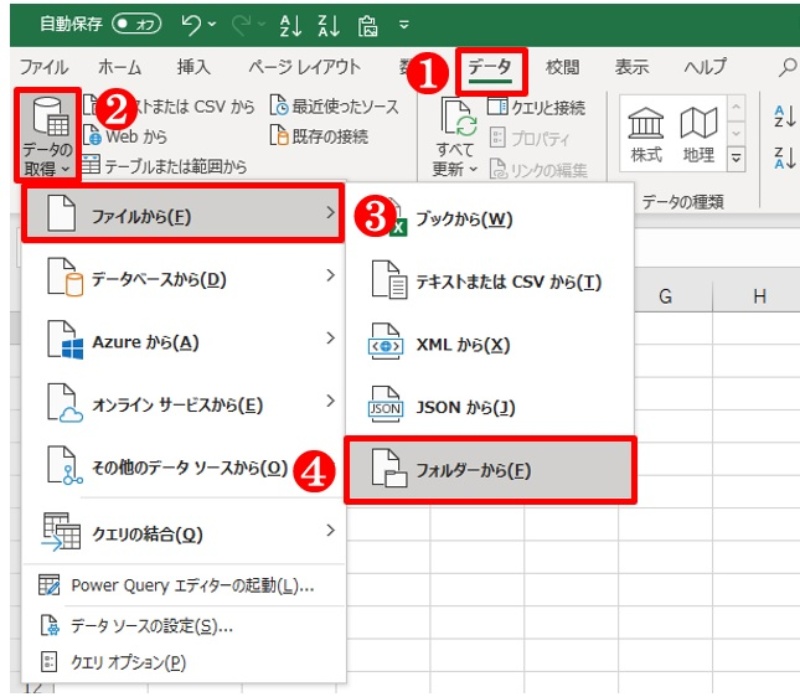
Task: Click クエリと接続 (Queries & Connections)
Action: coord(536,108)
